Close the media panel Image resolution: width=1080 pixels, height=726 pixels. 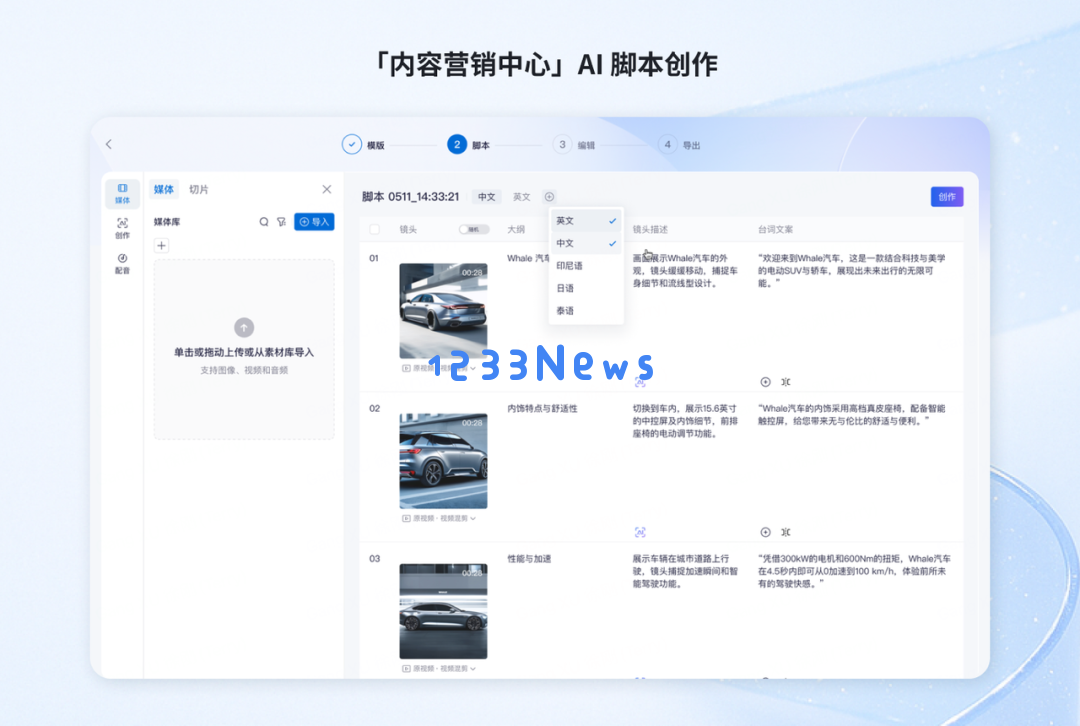coord(326,189)
